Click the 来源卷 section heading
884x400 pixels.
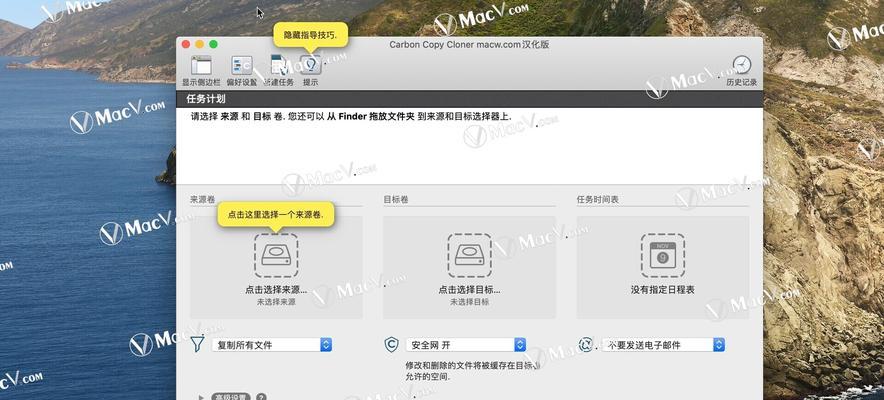click(202, 199)
